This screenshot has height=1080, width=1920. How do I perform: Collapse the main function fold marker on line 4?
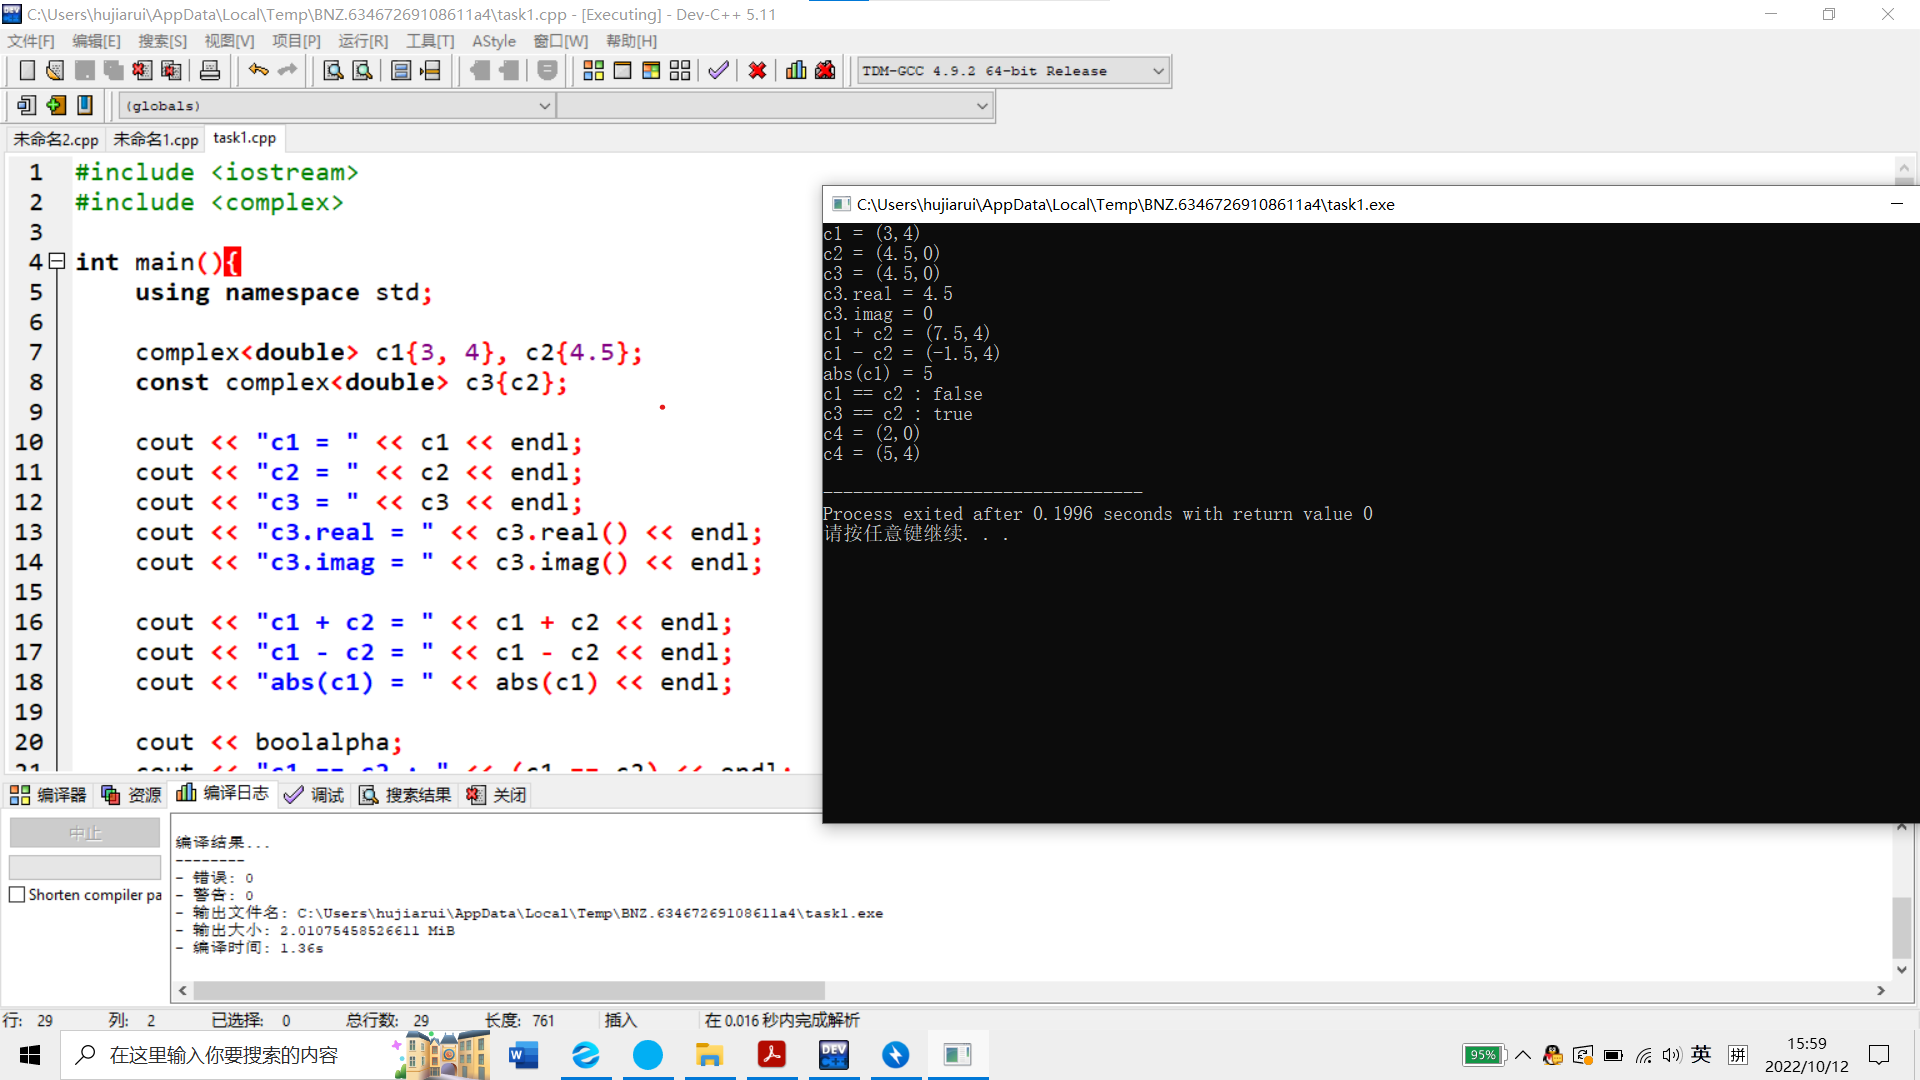(57, 262)
